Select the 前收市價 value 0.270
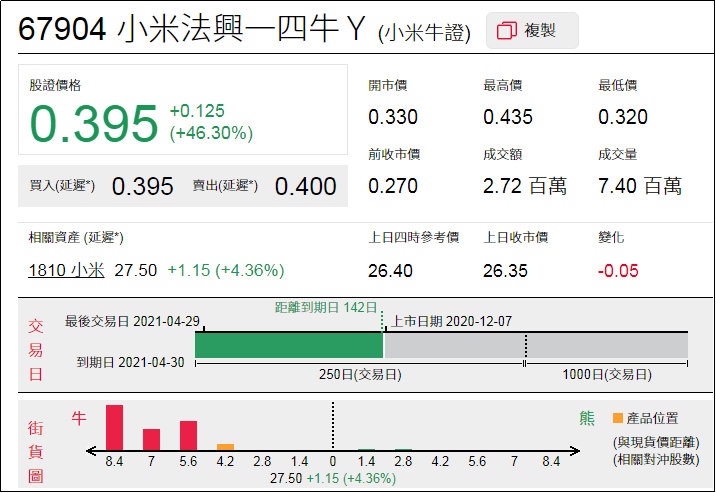716x493 pixels. (393, 186)
